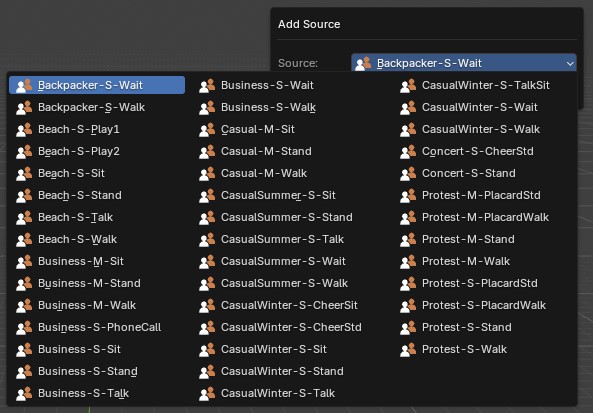Pick the CasualWinter-S-Wait entry
The height and width of the screenshot is (413, 593).
tap(485, 107)
